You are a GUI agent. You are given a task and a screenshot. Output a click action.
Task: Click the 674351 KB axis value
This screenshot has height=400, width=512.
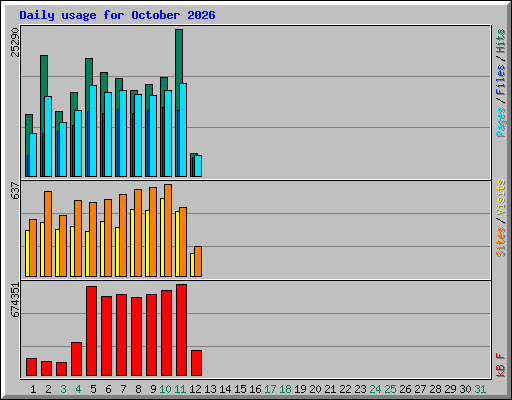pos(15,300)
